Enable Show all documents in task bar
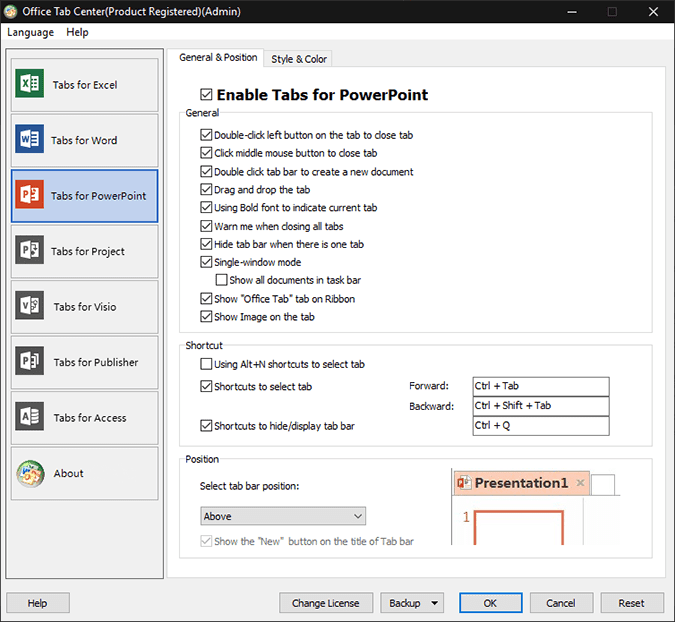675x622 pixels. (x=221, y=280)
